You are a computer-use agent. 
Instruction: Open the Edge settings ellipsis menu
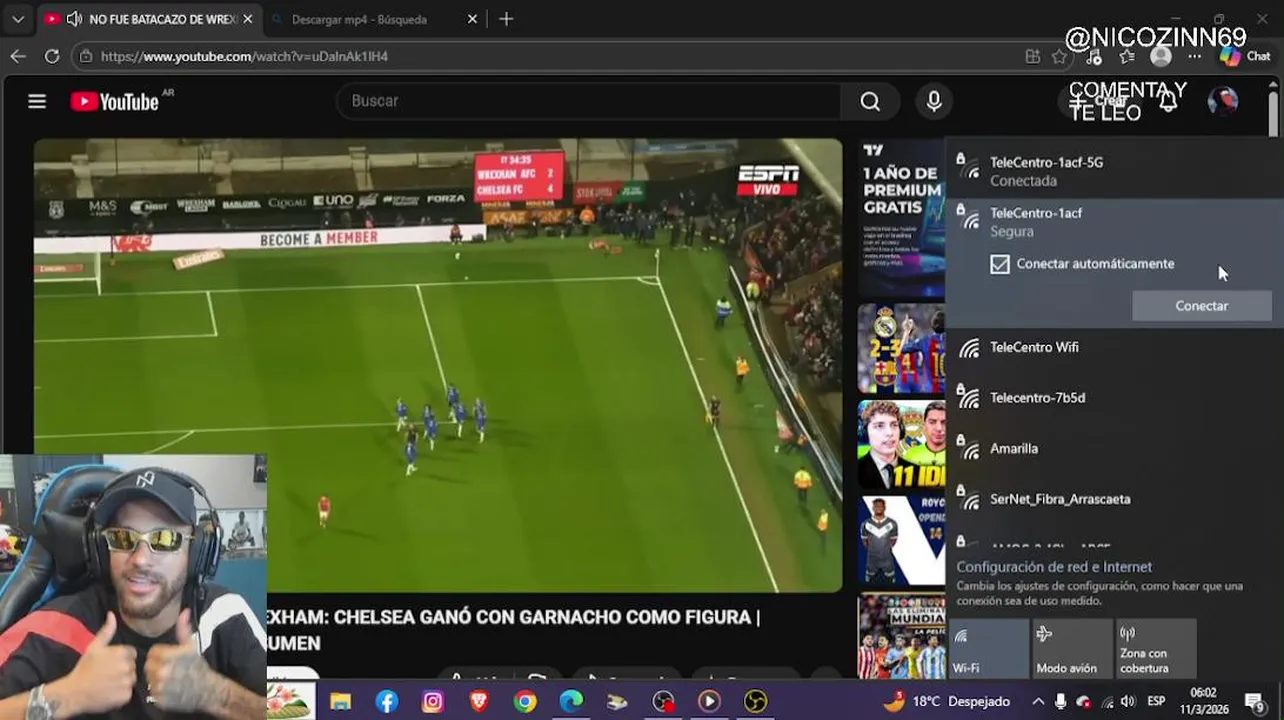[x=1194, y=56]
